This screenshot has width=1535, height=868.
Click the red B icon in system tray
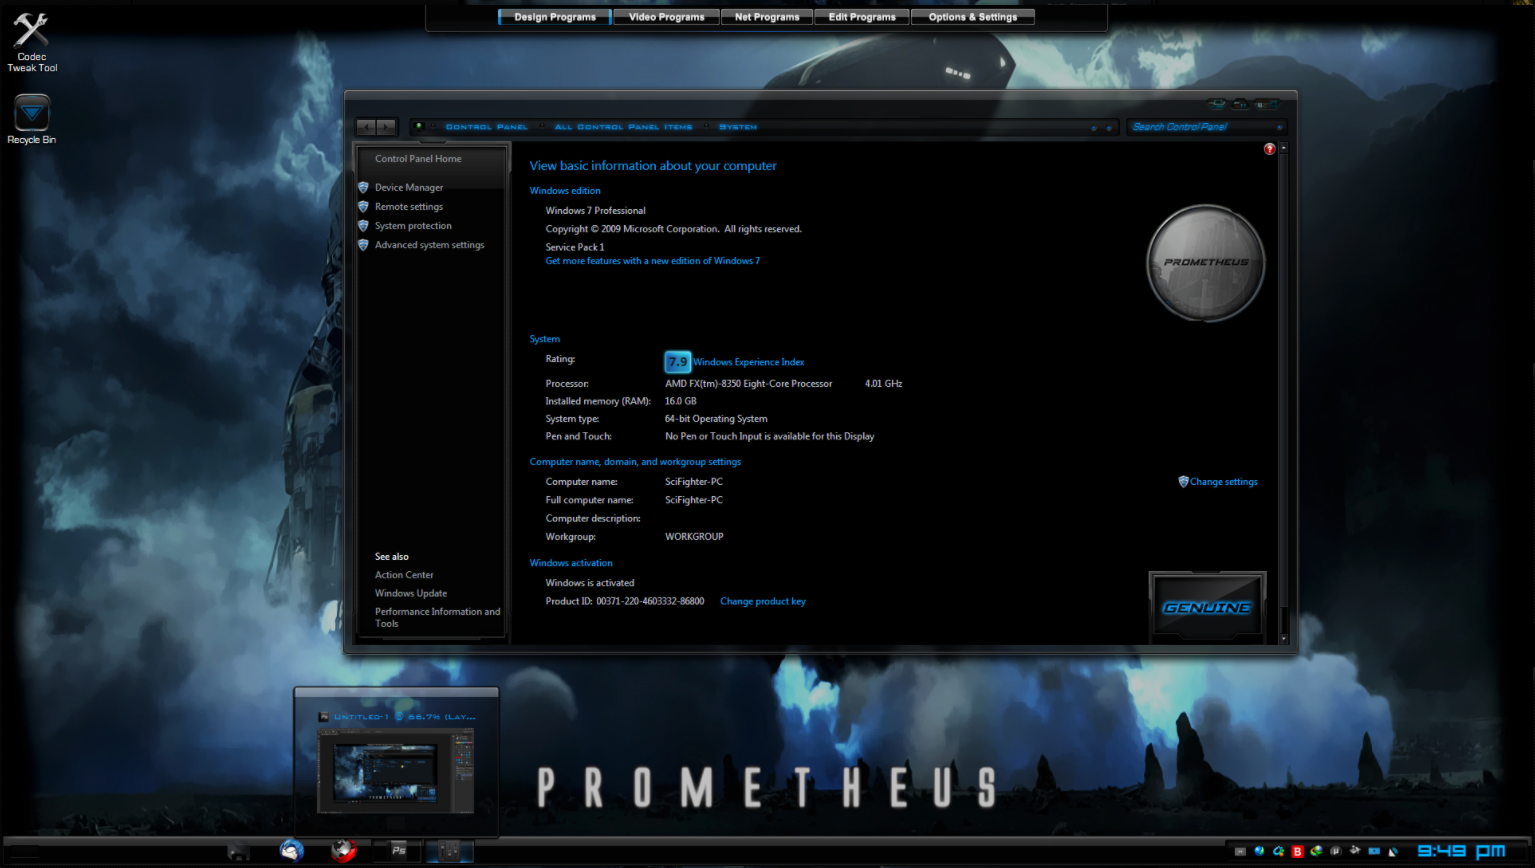(1297, 851)
